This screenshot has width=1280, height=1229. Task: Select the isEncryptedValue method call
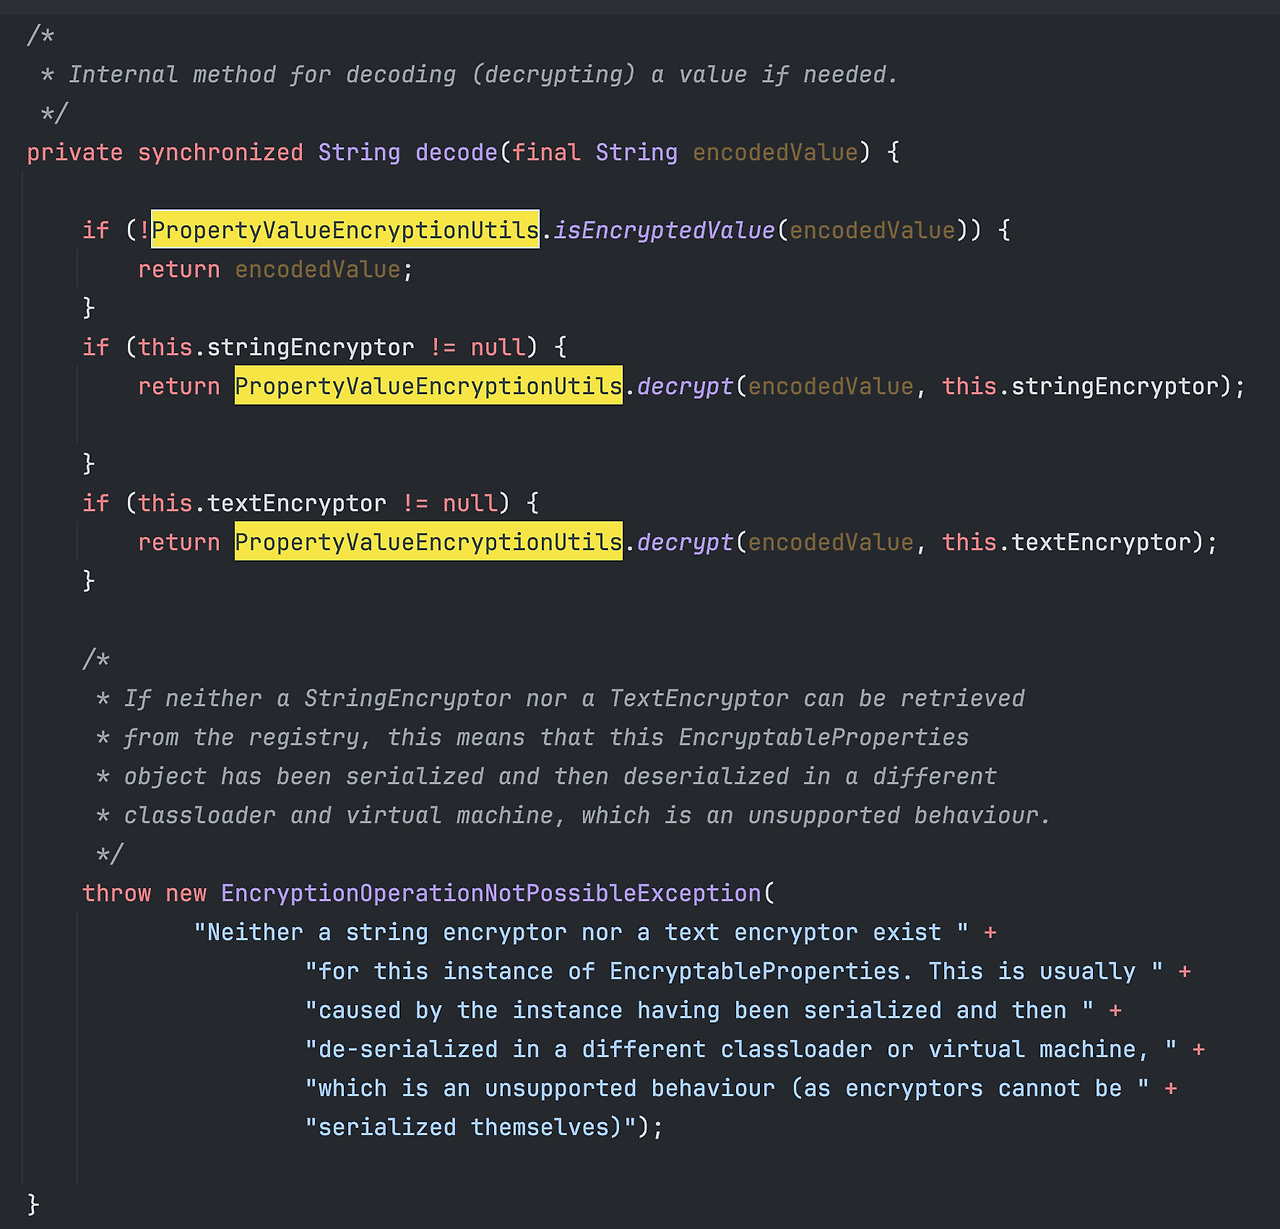pos(663,230)
